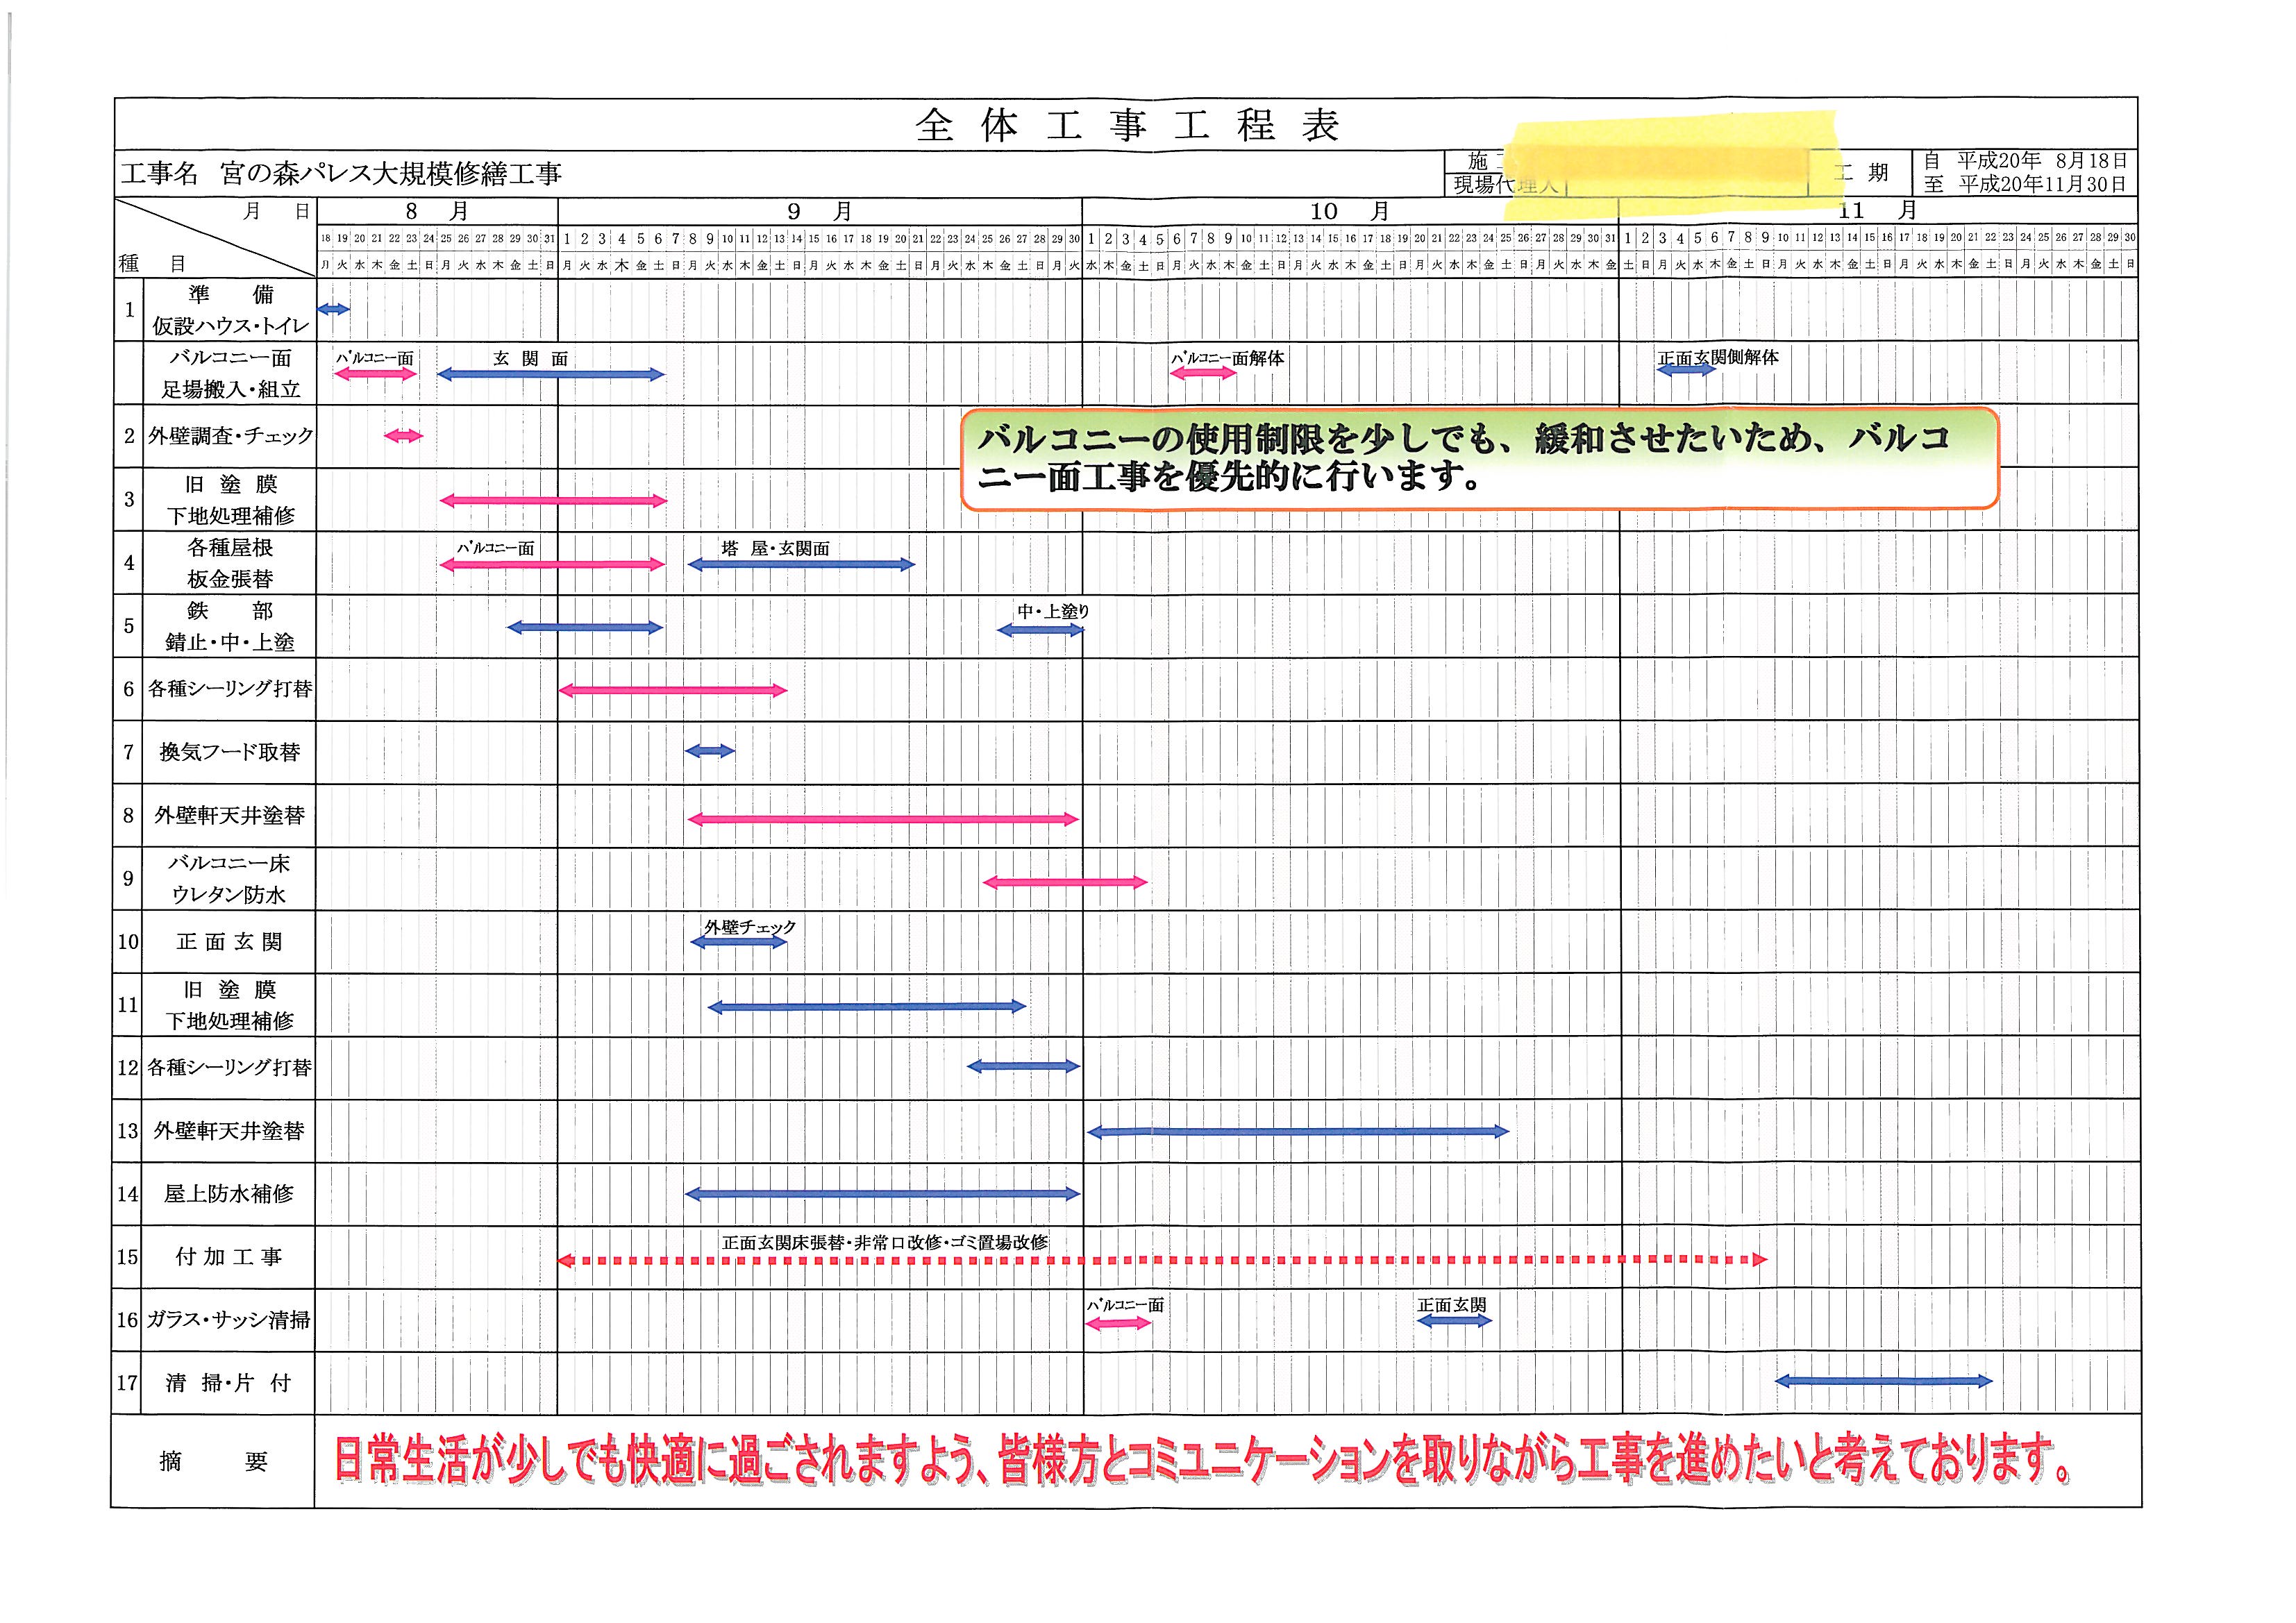Click the blue bar in row 12 シーリング打替
Screen dimensions: 2296x1623
[1024, 1067]
